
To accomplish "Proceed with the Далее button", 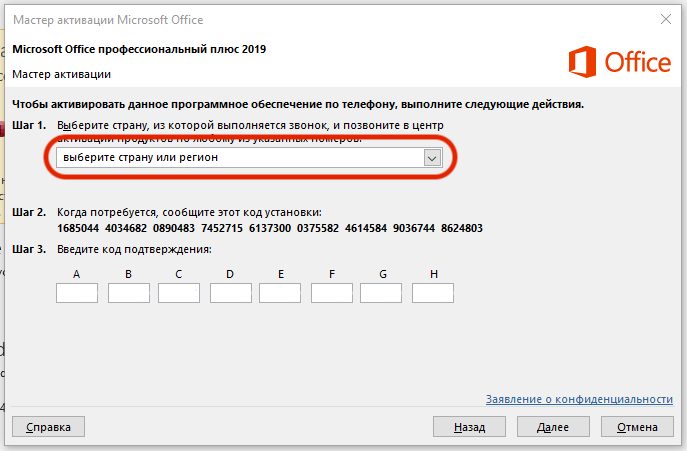I will [x=552, y=427].
